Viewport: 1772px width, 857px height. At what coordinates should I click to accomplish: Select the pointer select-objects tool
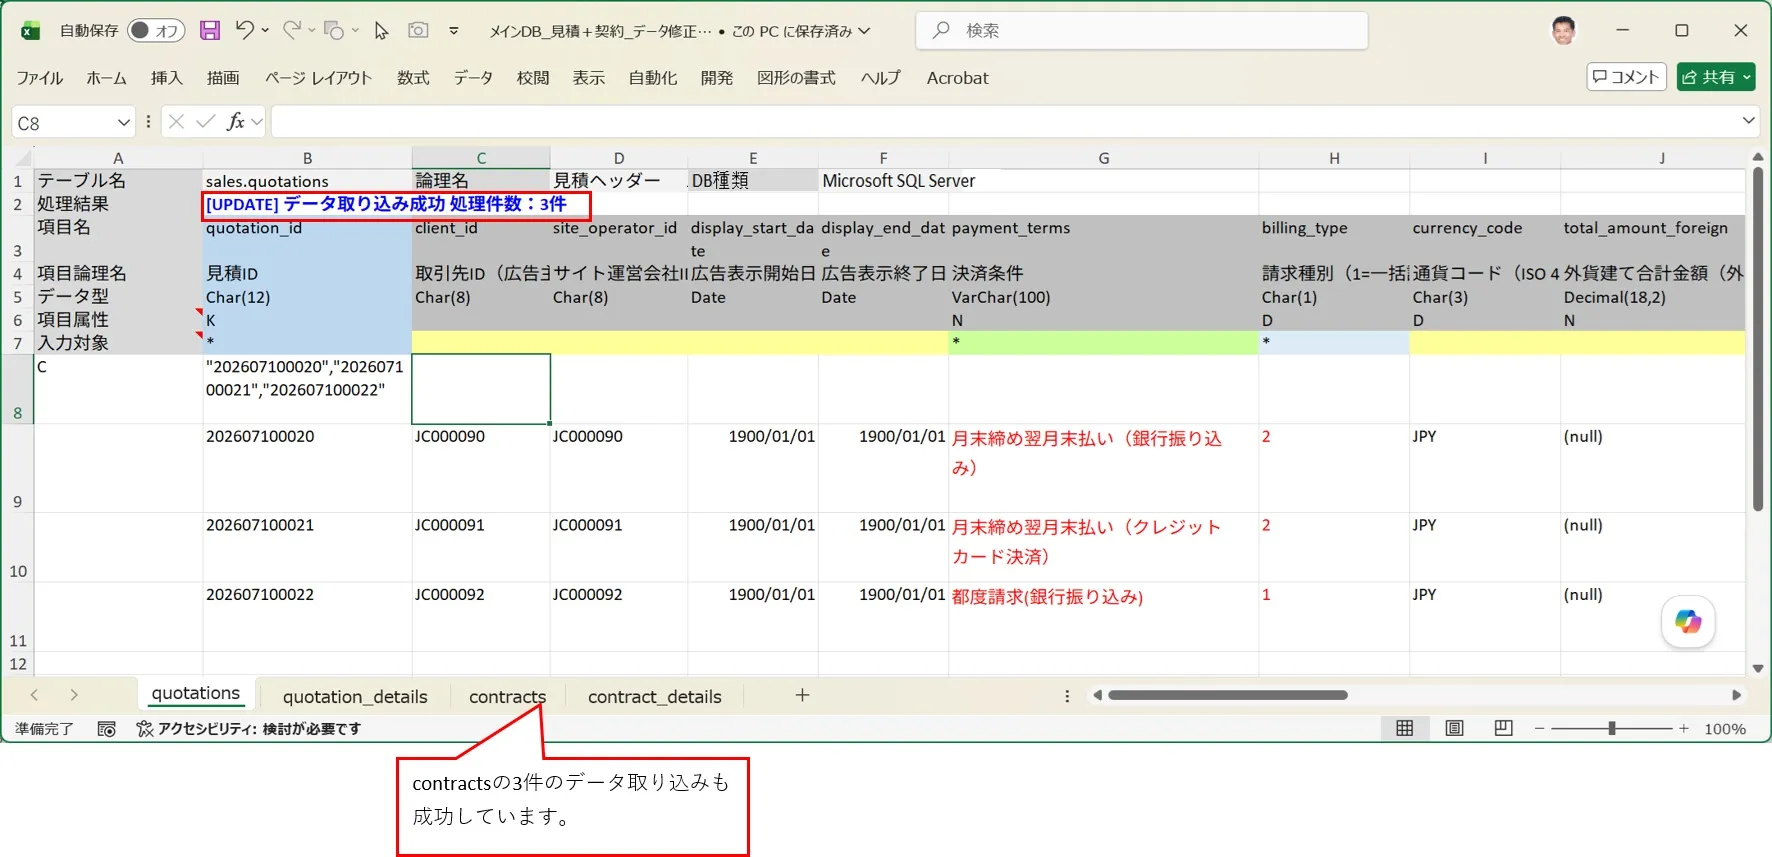pyautogui.click(x=381, y=31)
